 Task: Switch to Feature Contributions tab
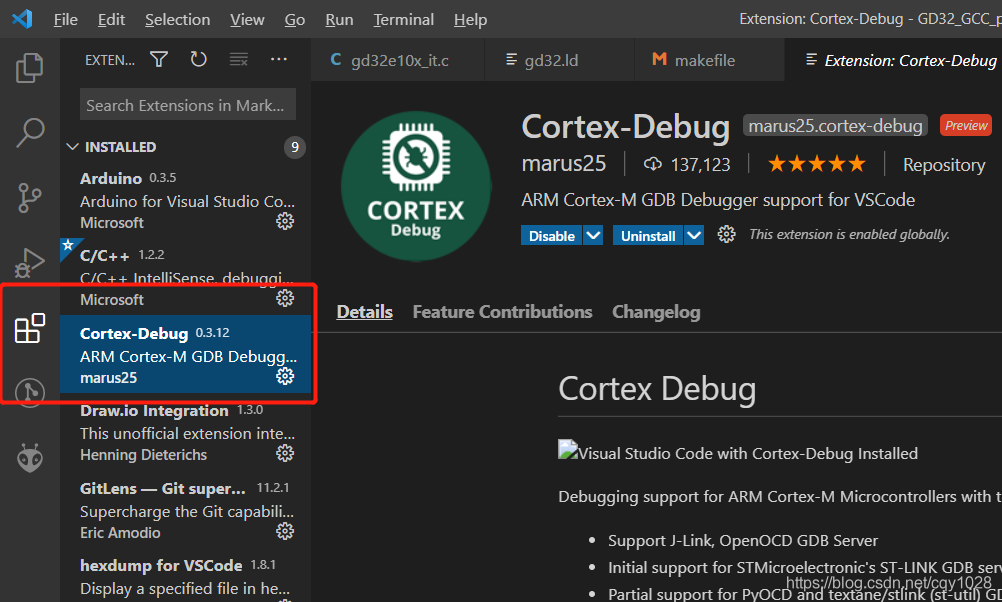pos(502,312)
